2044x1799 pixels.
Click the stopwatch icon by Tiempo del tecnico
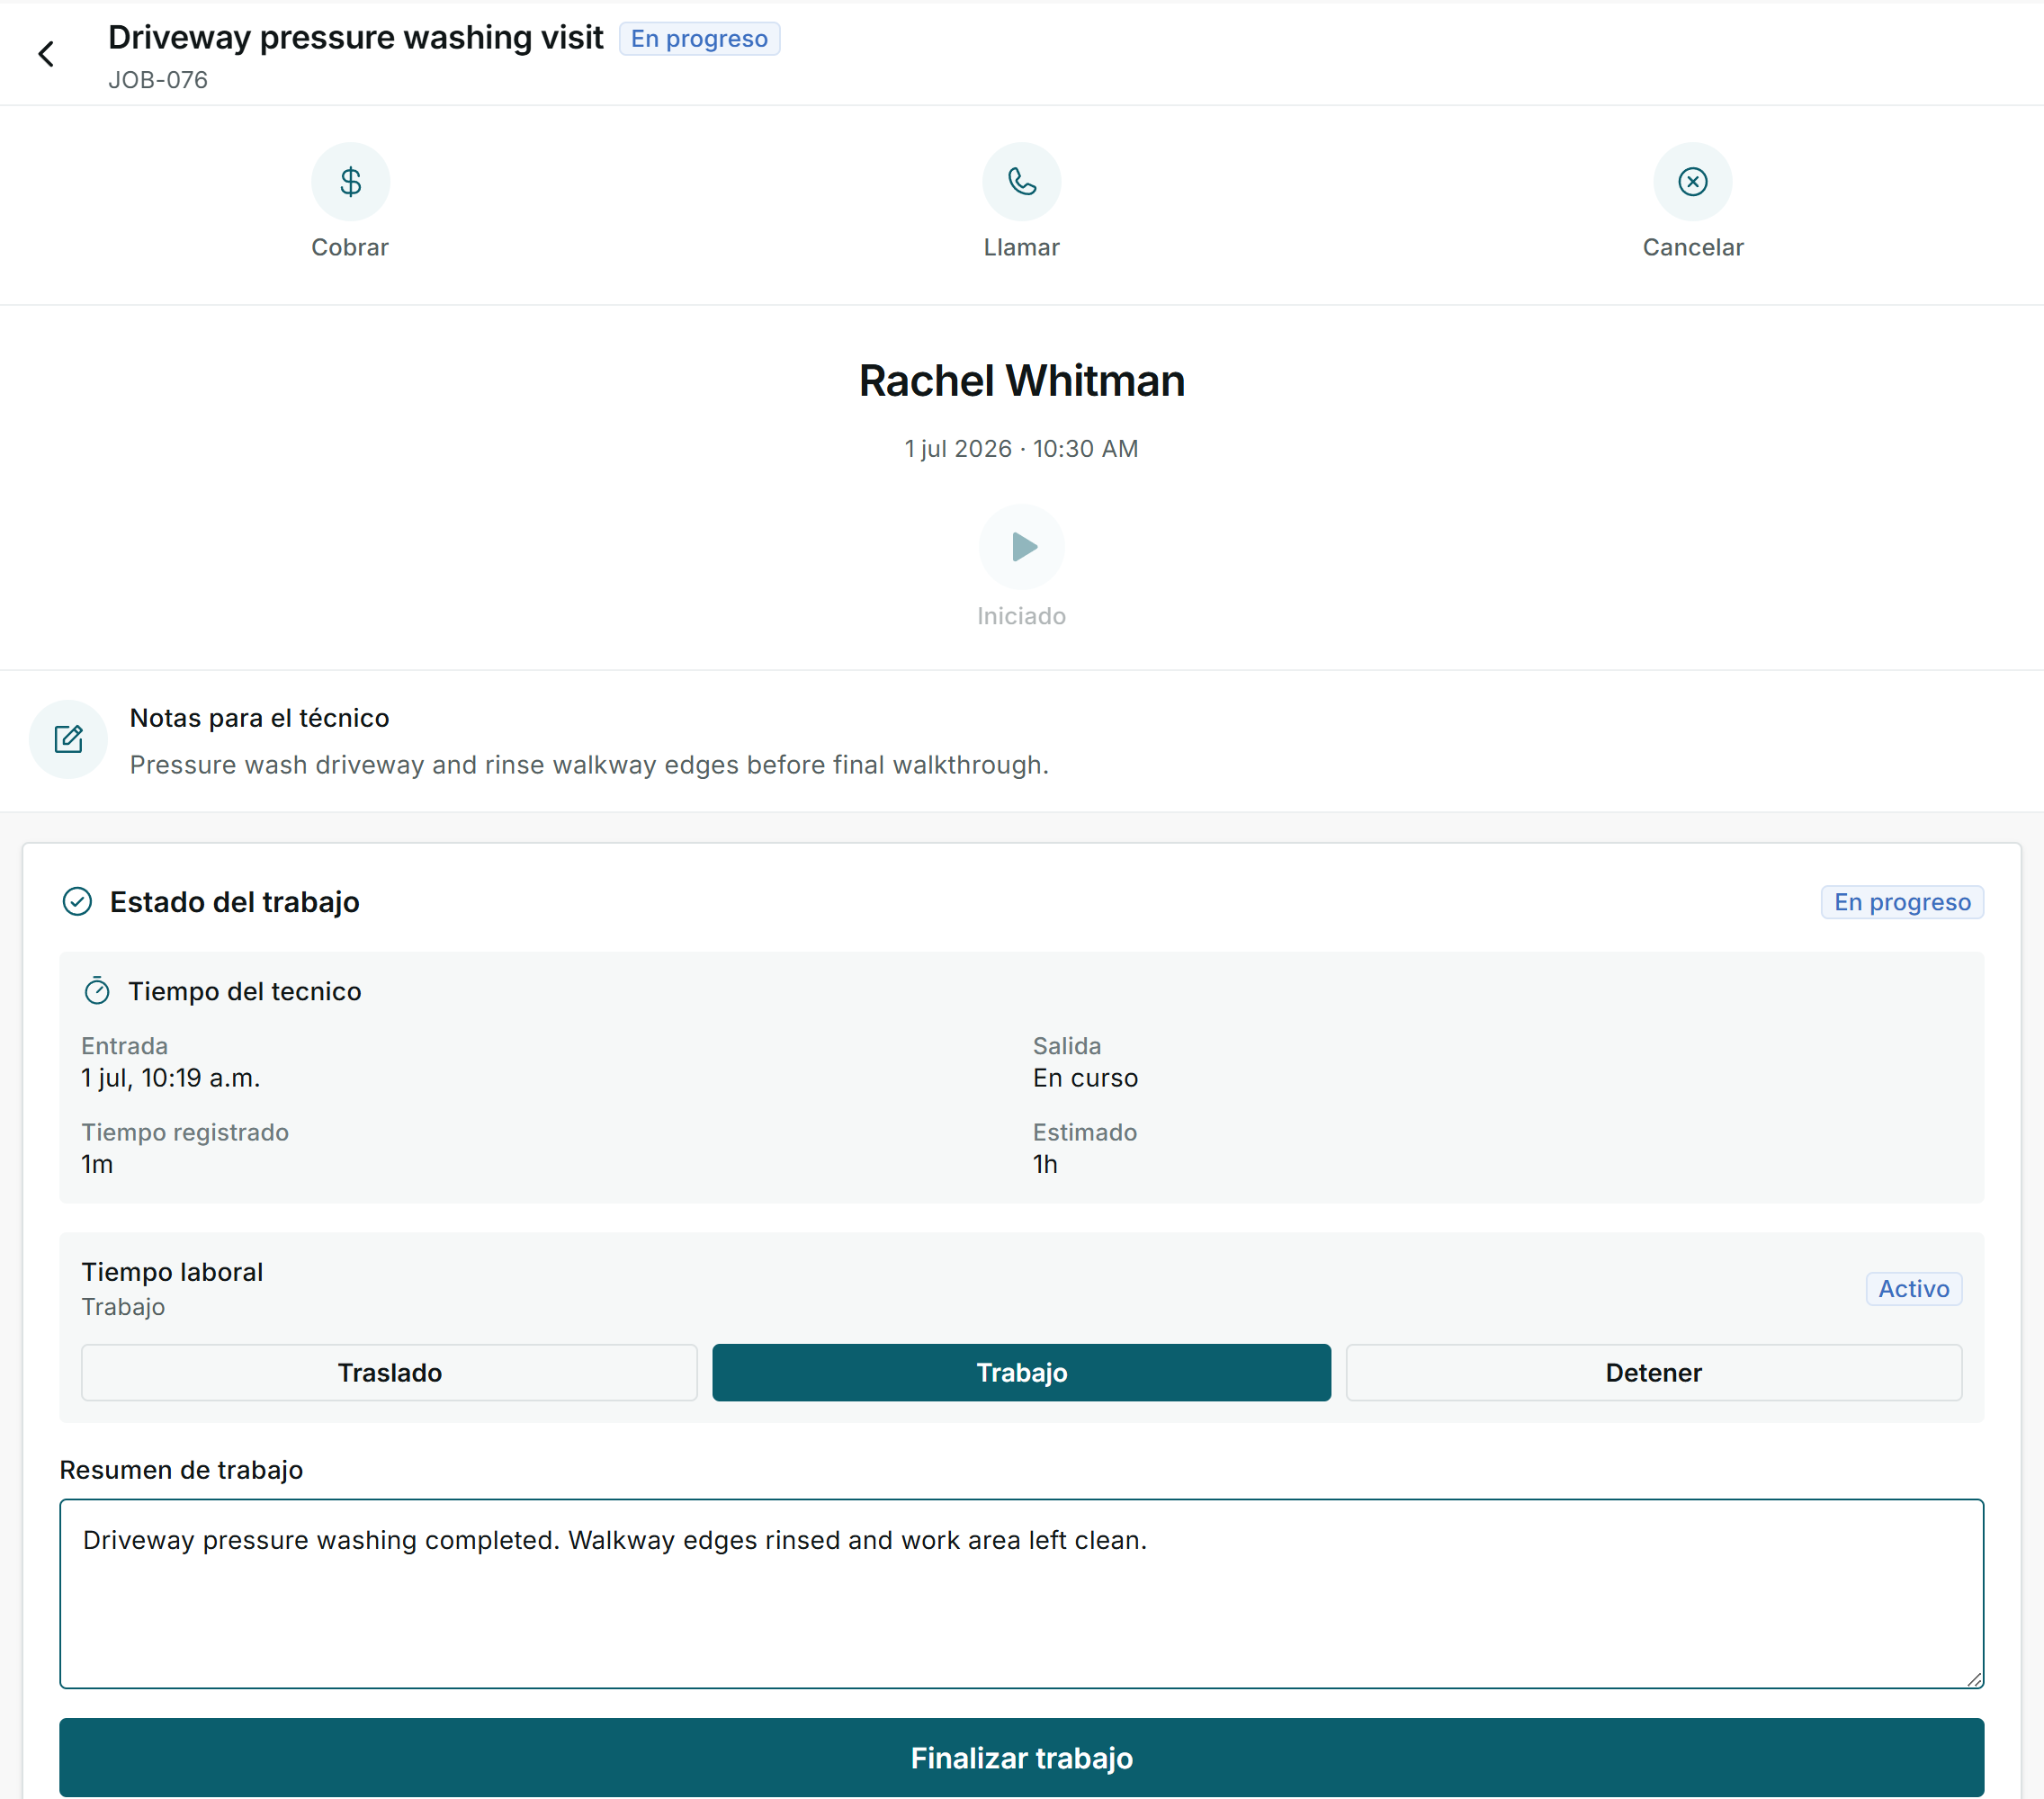point(97,991)
